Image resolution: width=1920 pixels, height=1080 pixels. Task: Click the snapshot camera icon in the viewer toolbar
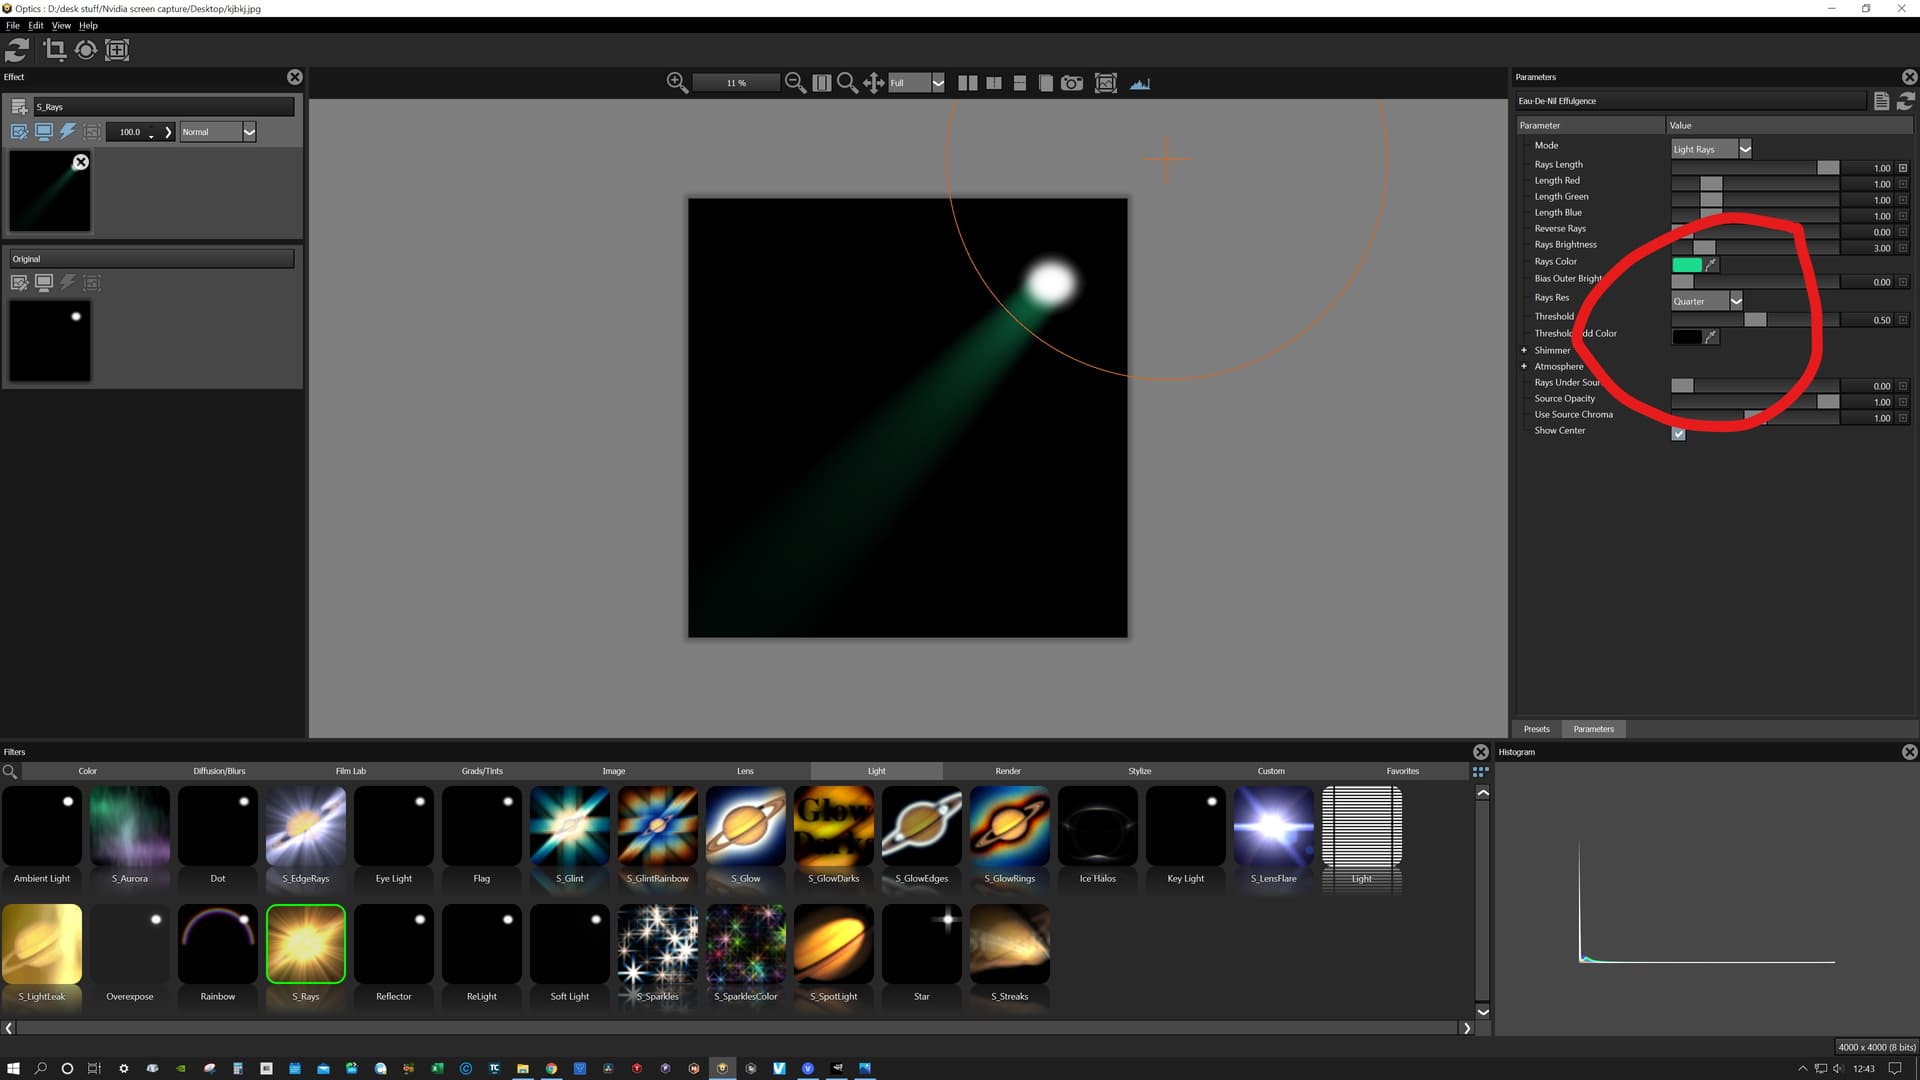pos(1071,83)
